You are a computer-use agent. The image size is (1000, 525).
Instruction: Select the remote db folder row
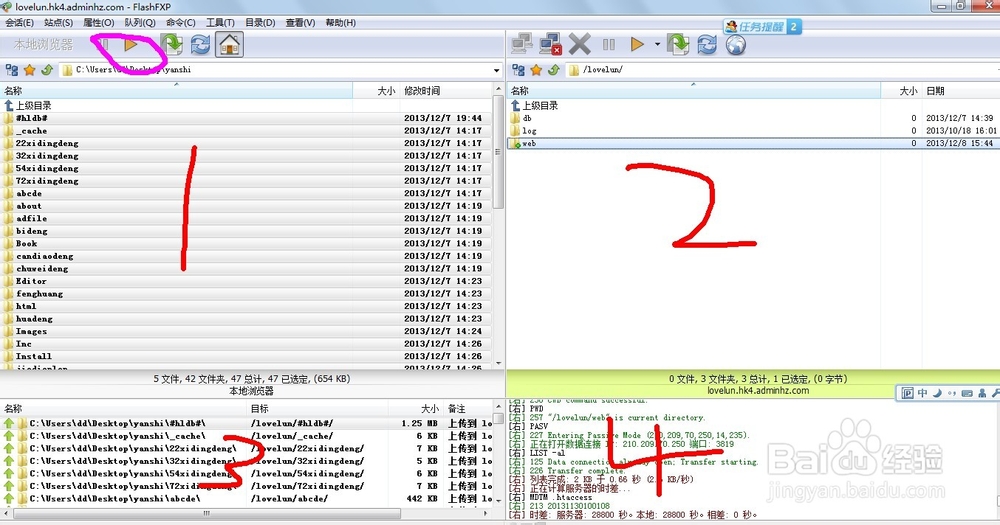[753, 118]
